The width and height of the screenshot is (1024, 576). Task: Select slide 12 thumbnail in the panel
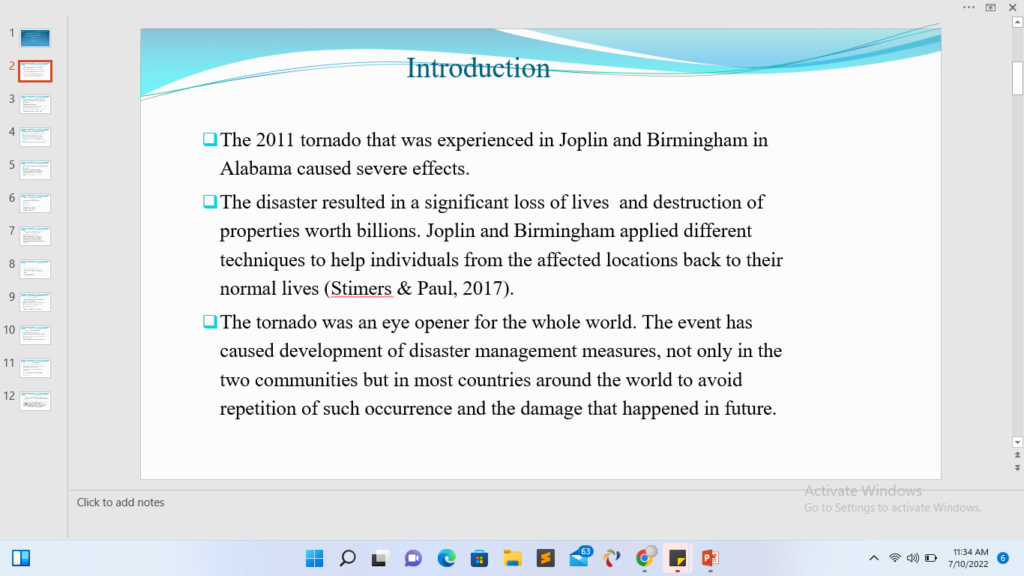click(35, 400)
